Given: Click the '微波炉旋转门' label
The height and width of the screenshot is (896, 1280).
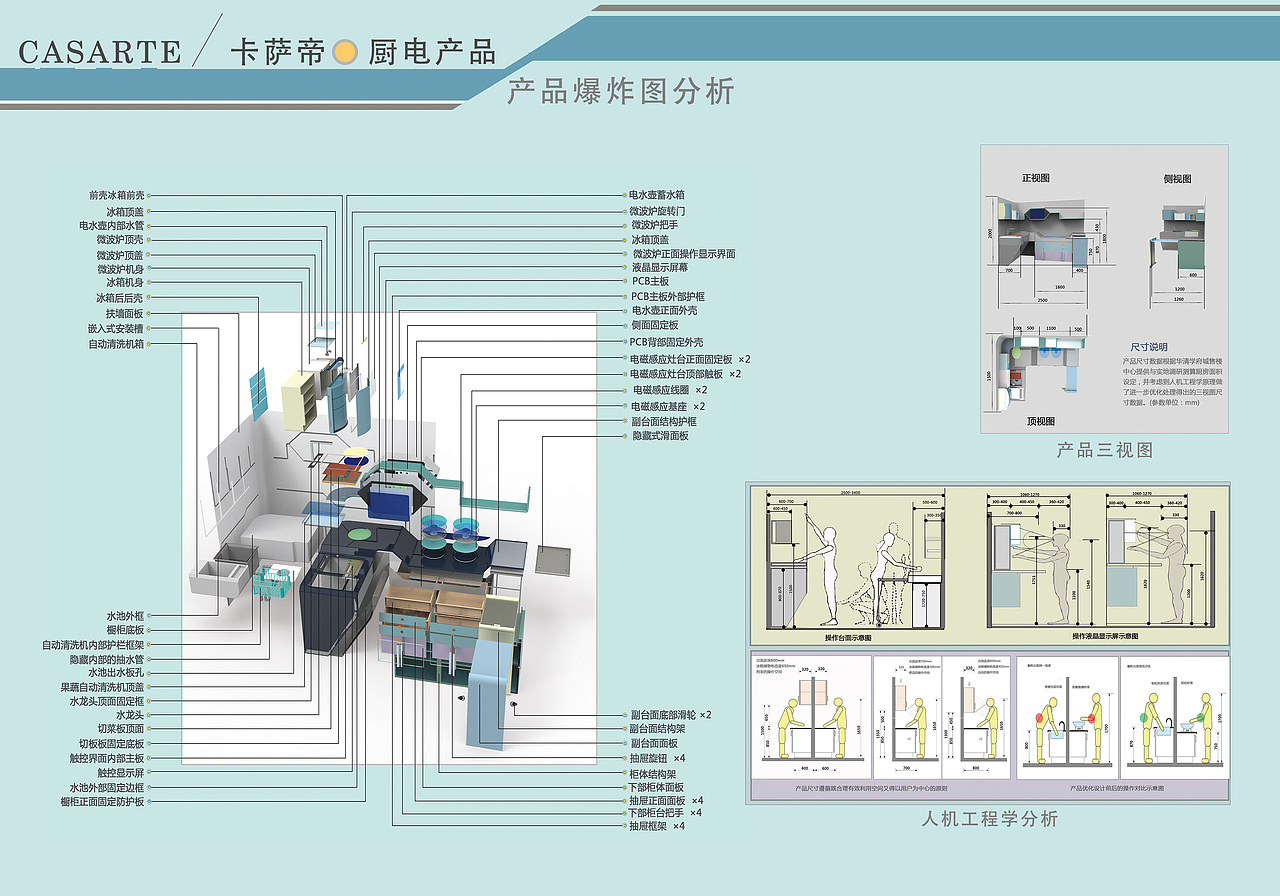Looking at the screenshot, I should tap(657, 211).
